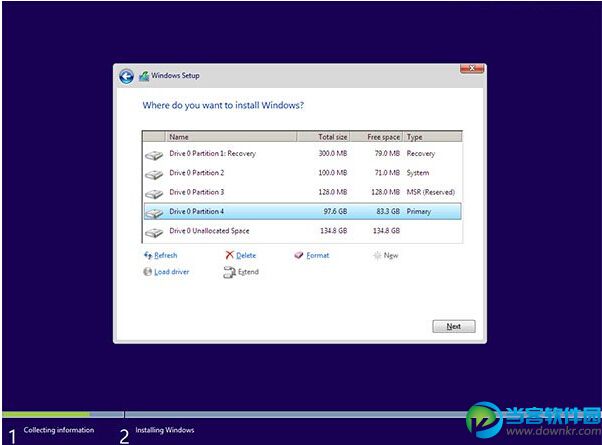Click the Collecting information progress bar
The image size is (602, 445).
click(63, 415)
